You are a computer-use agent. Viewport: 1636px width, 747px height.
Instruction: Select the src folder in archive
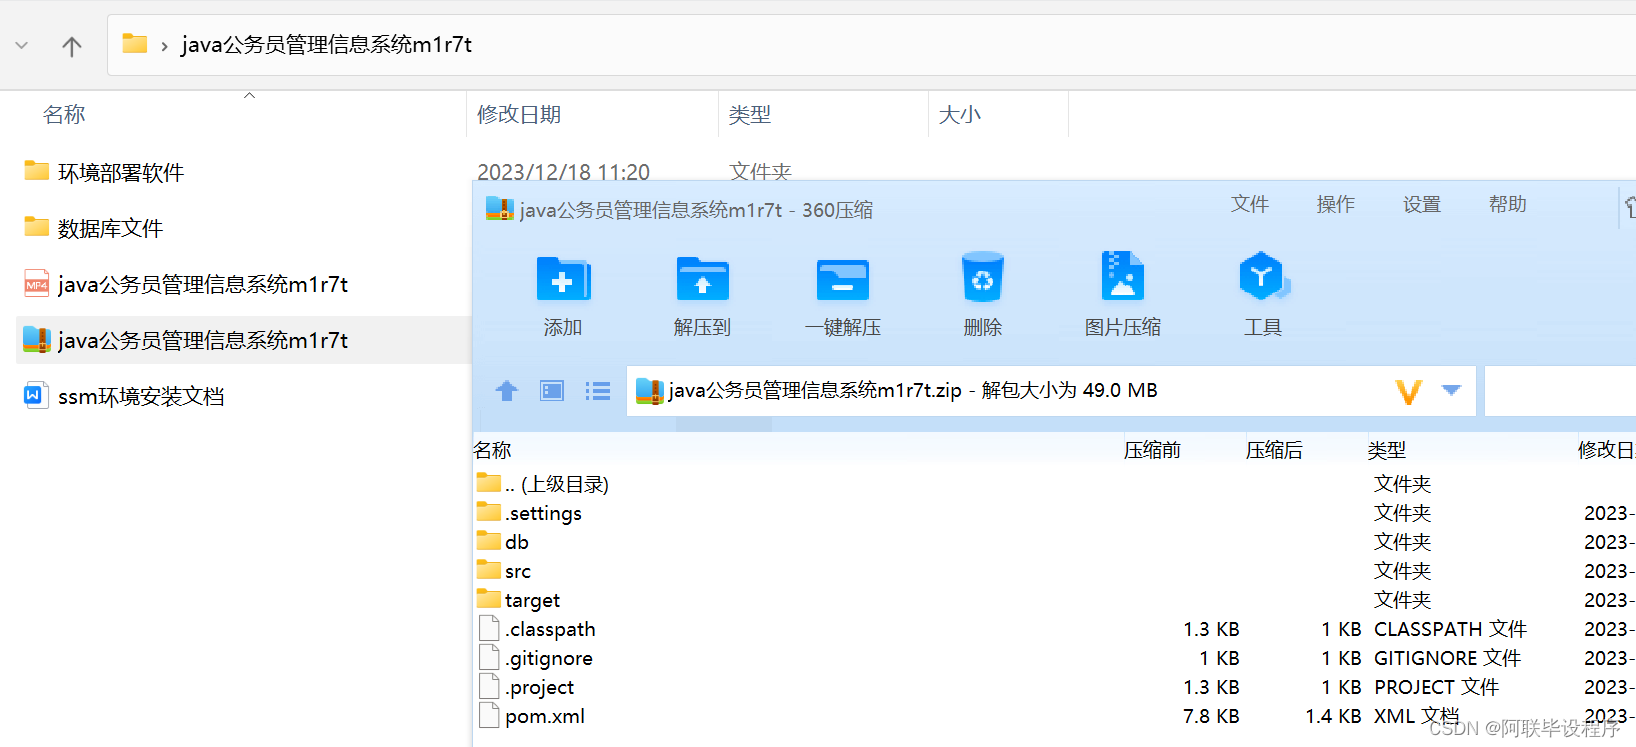[x=518, y=571]
